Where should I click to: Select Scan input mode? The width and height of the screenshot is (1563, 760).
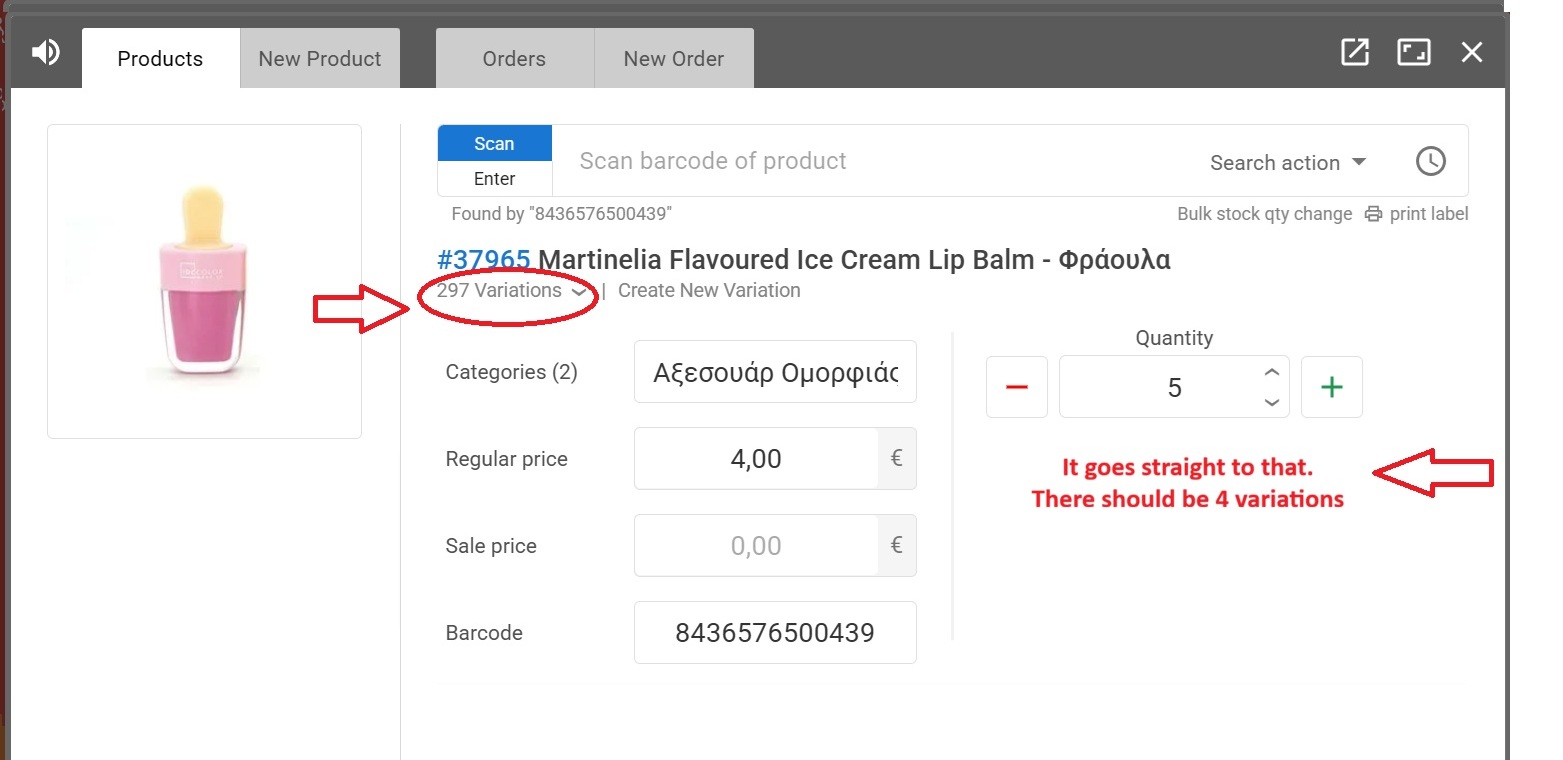click(x=494, y=143)
